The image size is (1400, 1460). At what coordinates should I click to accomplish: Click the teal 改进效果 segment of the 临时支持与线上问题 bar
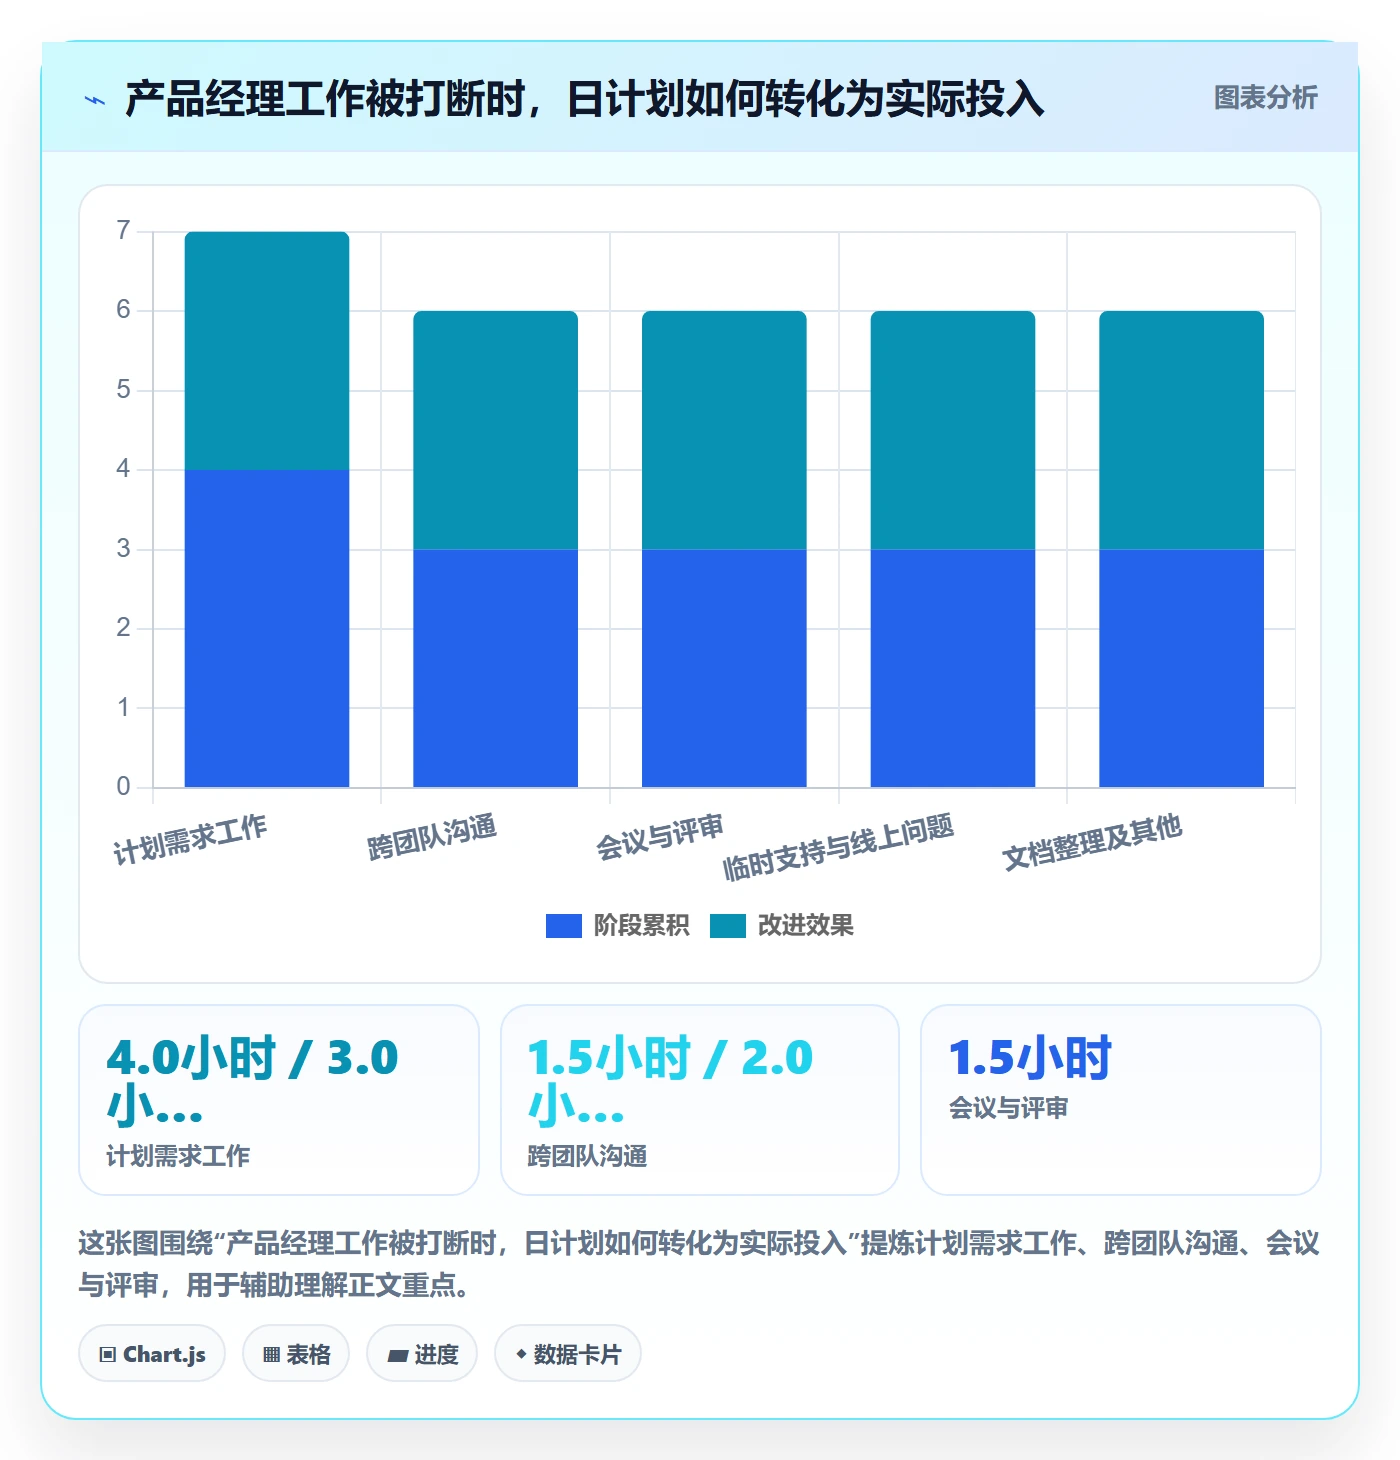click(x=953, y=430)
